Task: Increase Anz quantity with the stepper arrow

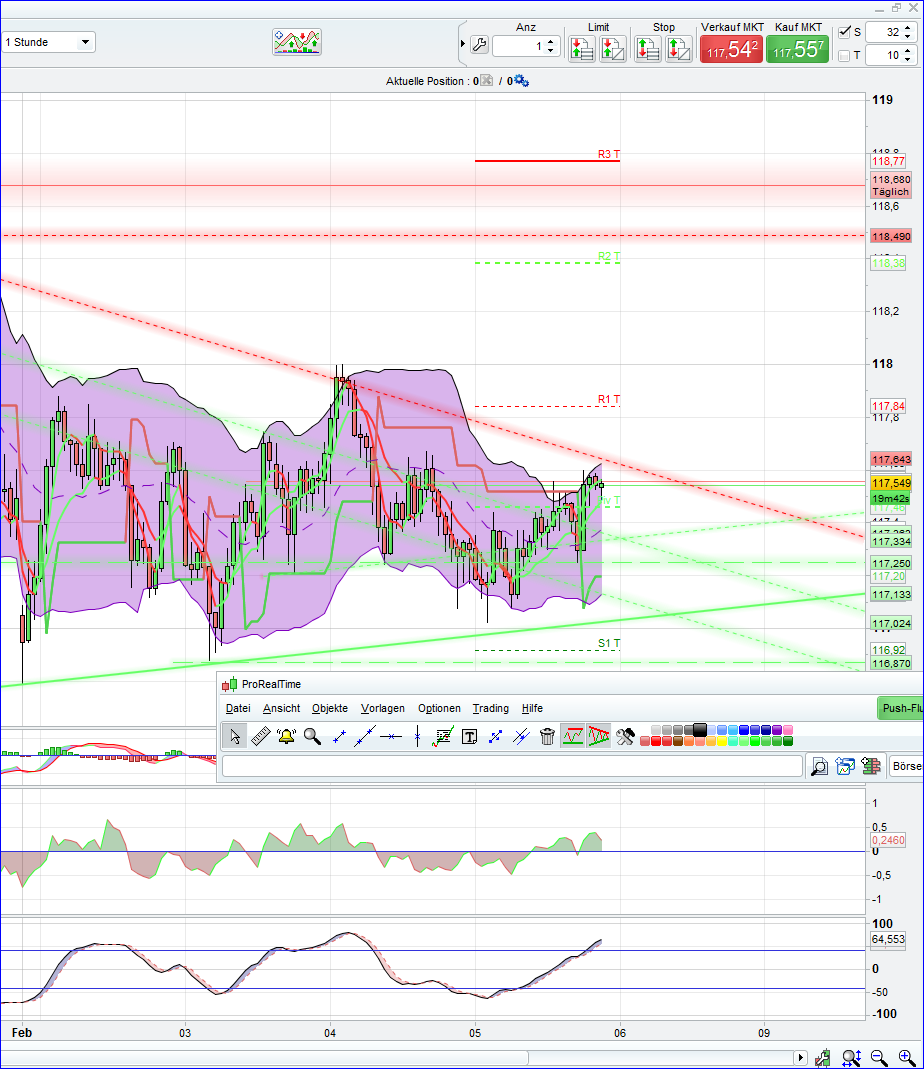Action: (x=551, y=41)
